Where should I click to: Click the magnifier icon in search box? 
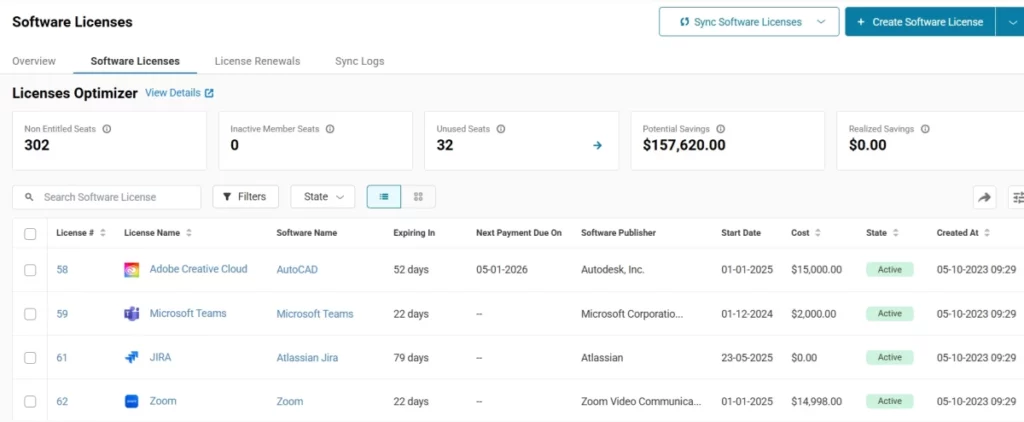(29, 197)
